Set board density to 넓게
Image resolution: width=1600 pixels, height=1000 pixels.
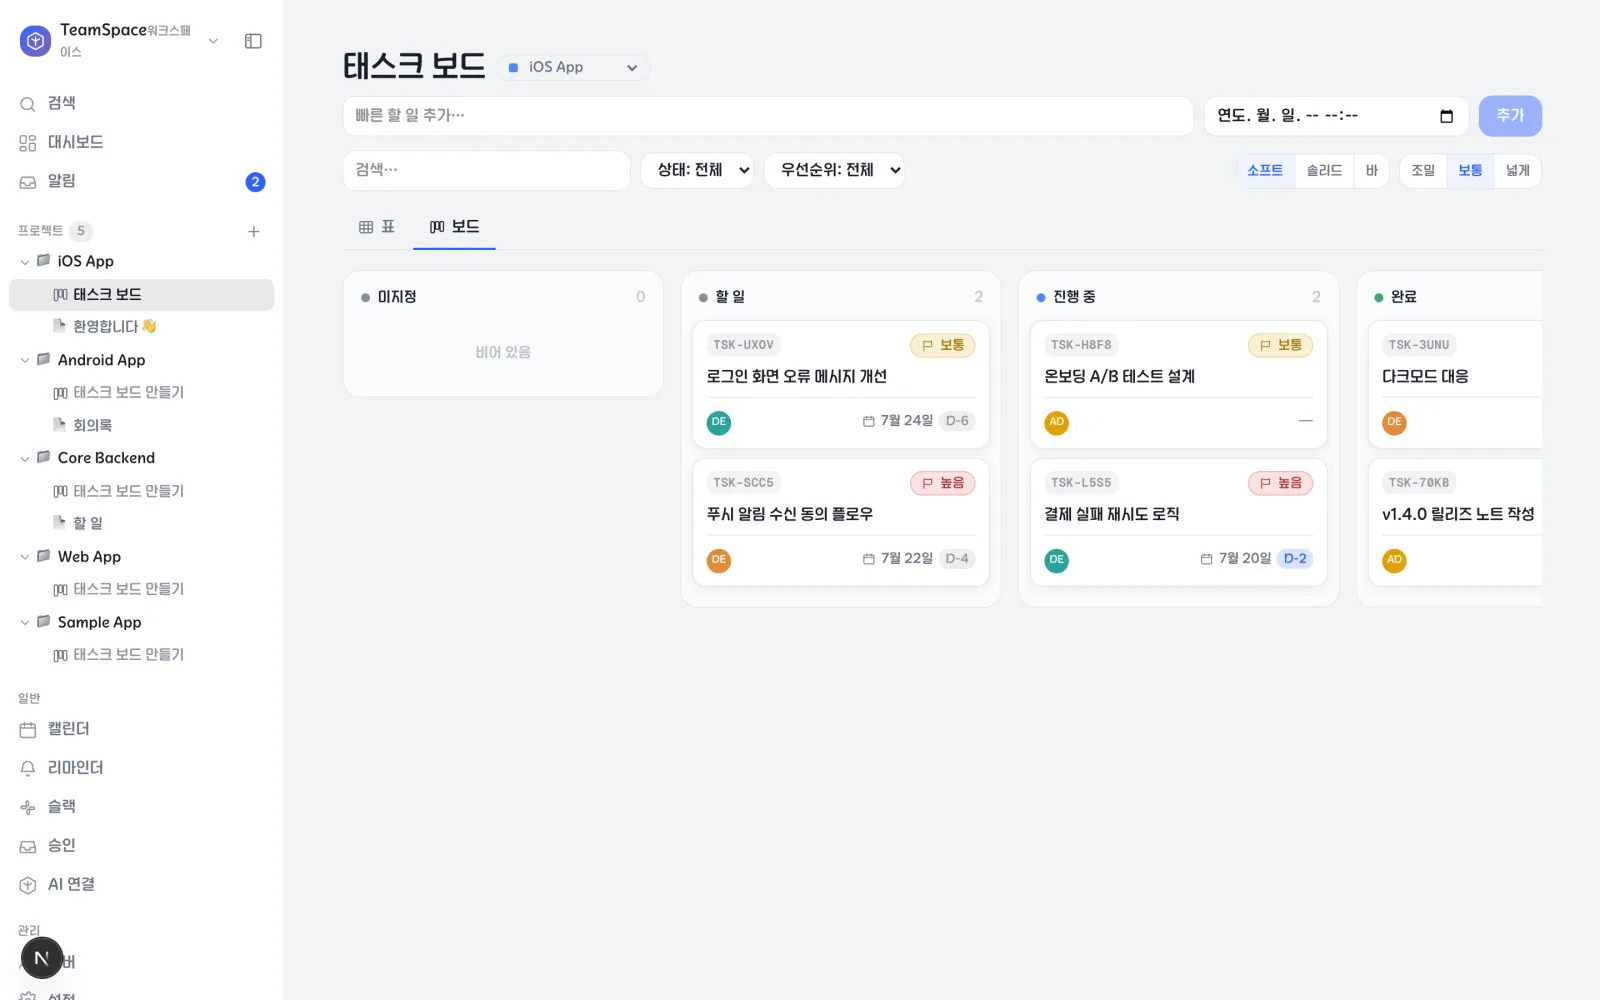point(1518,171)
